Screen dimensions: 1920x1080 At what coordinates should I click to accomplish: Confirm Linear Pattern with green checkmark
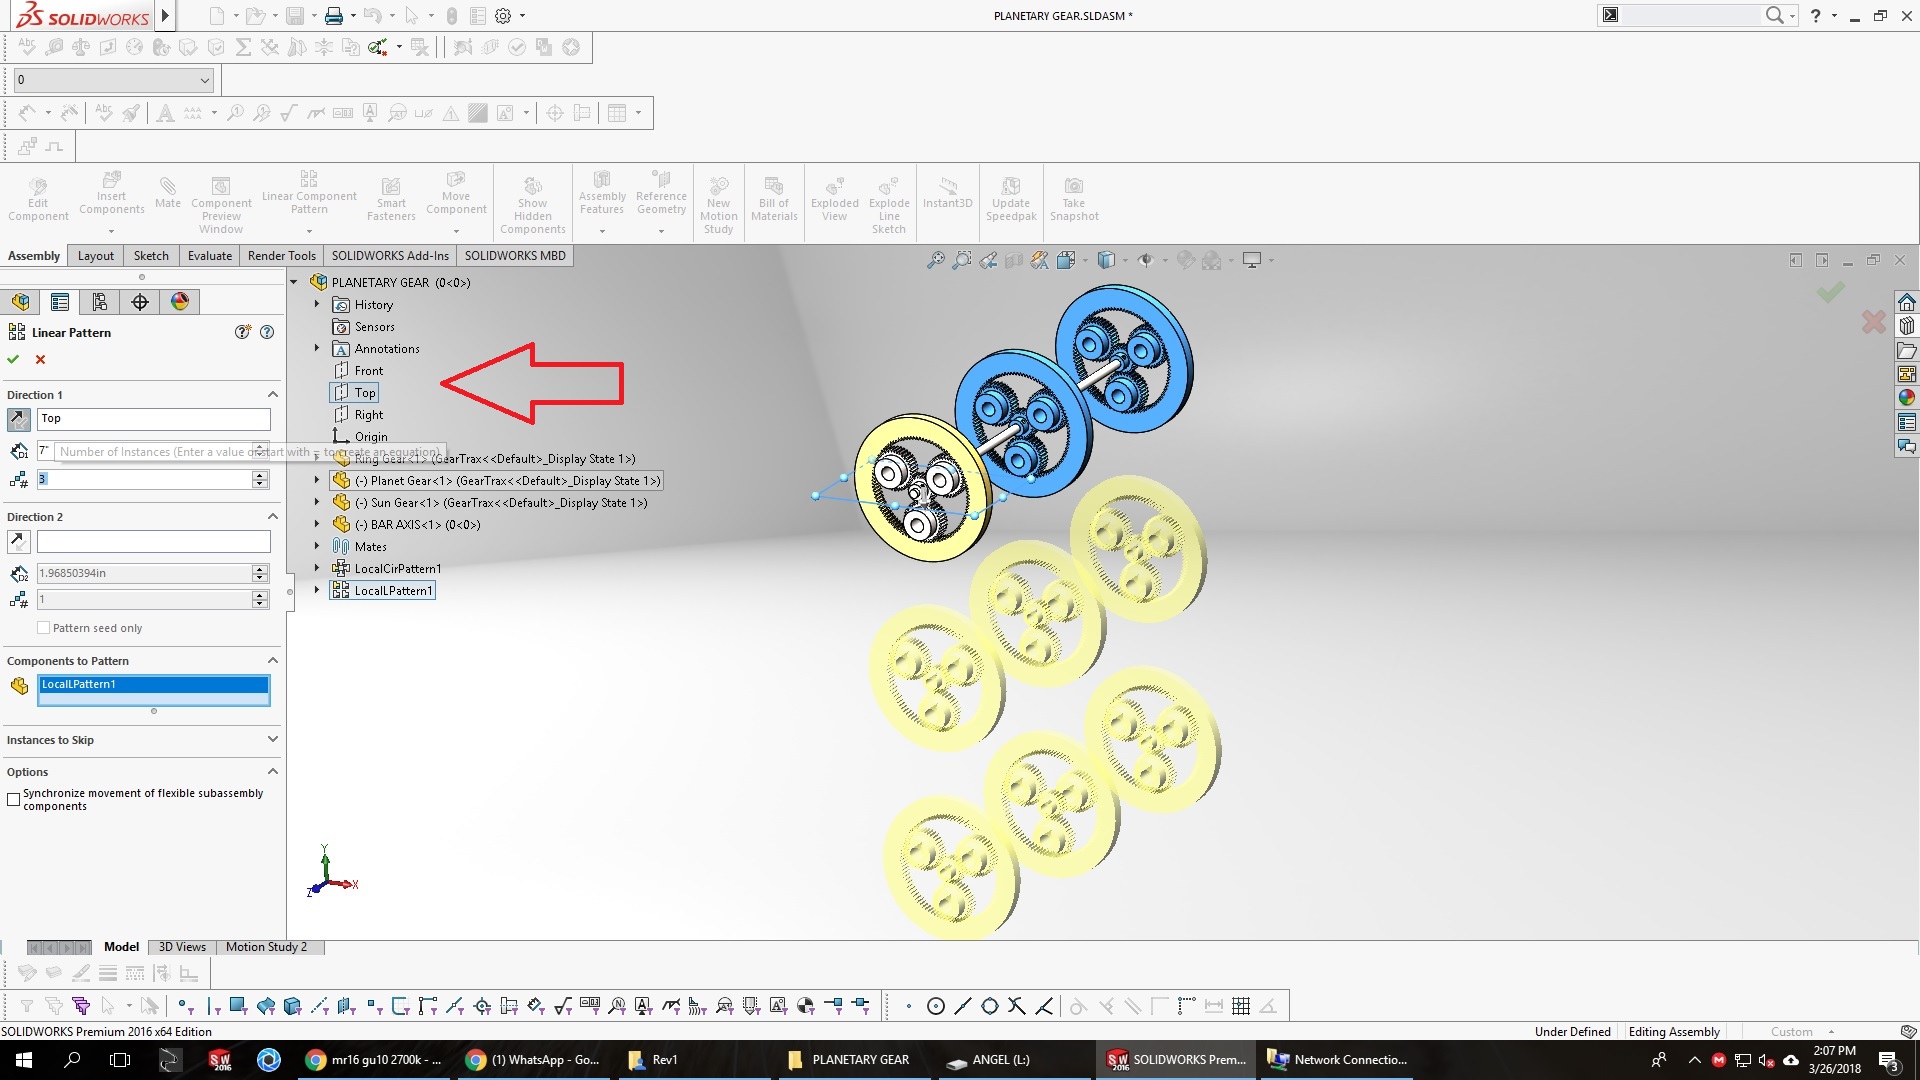13,359
